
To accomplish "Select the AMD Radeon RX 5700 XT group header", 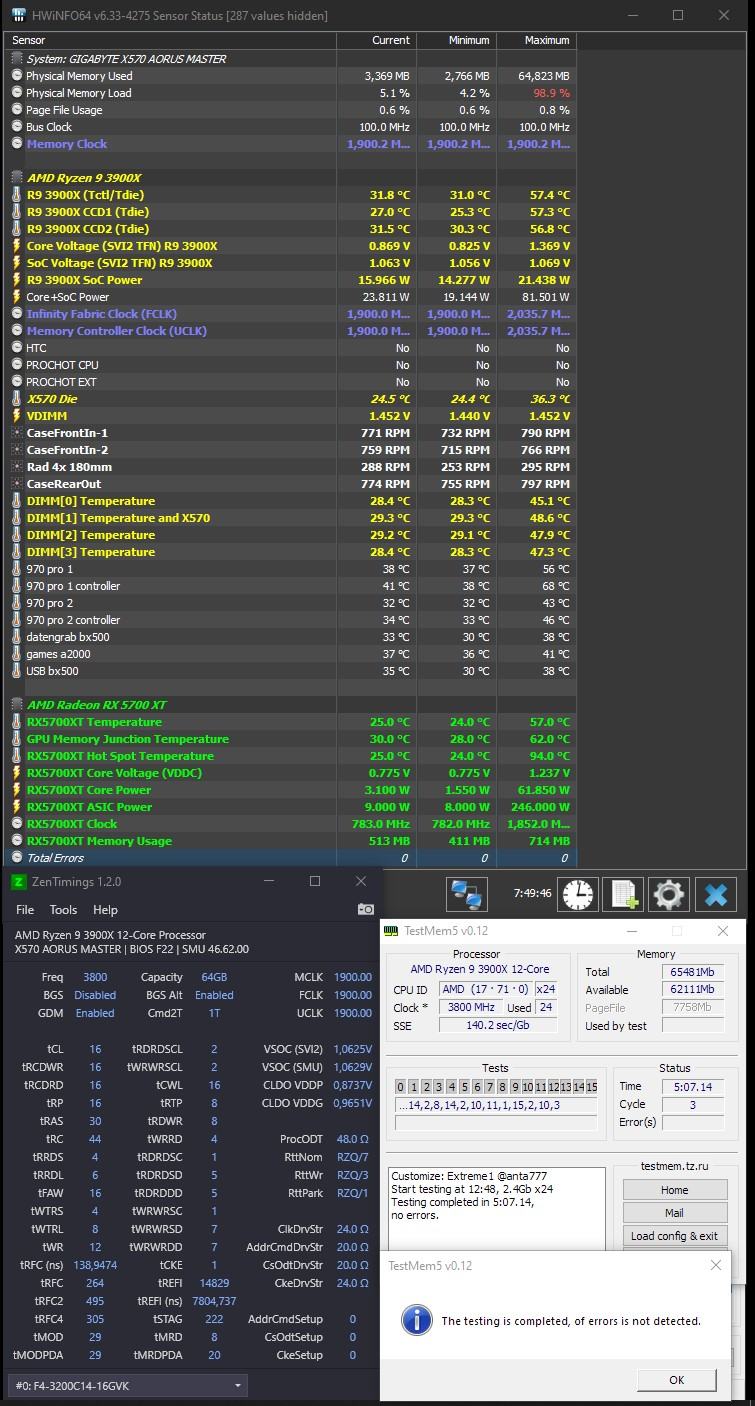I will pos(290,705).
